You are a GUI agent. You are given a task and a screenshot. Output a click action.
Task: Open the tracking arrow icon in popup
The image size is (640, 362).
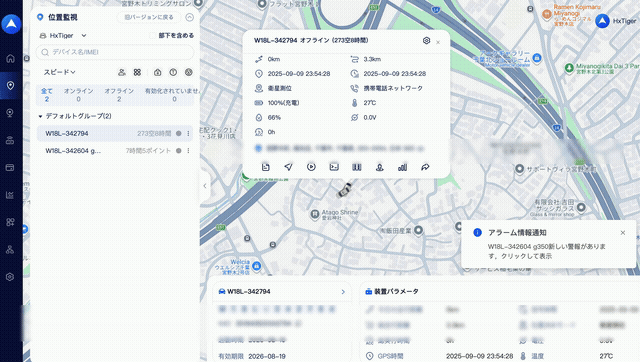[289, 167]
